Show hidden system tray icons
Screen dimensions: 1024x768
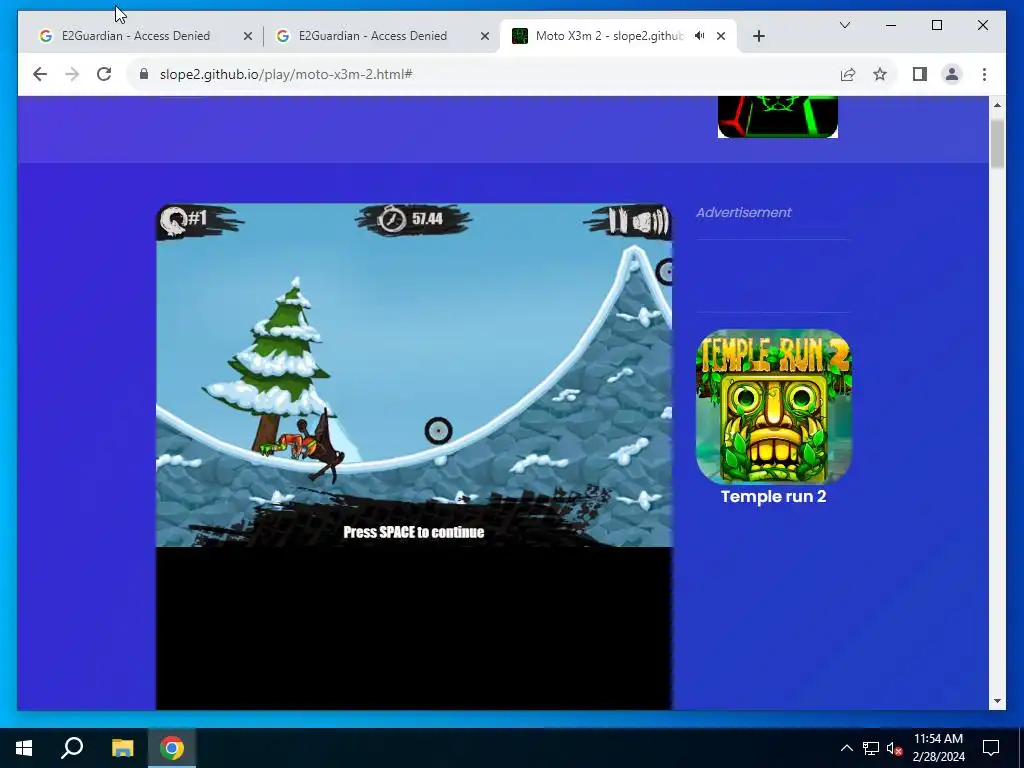pyautogui.click(x=846, y=748)
